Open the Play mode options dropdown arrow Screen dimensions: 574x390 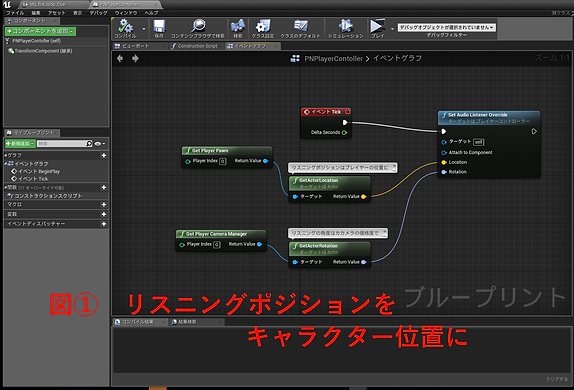[392, 29]
